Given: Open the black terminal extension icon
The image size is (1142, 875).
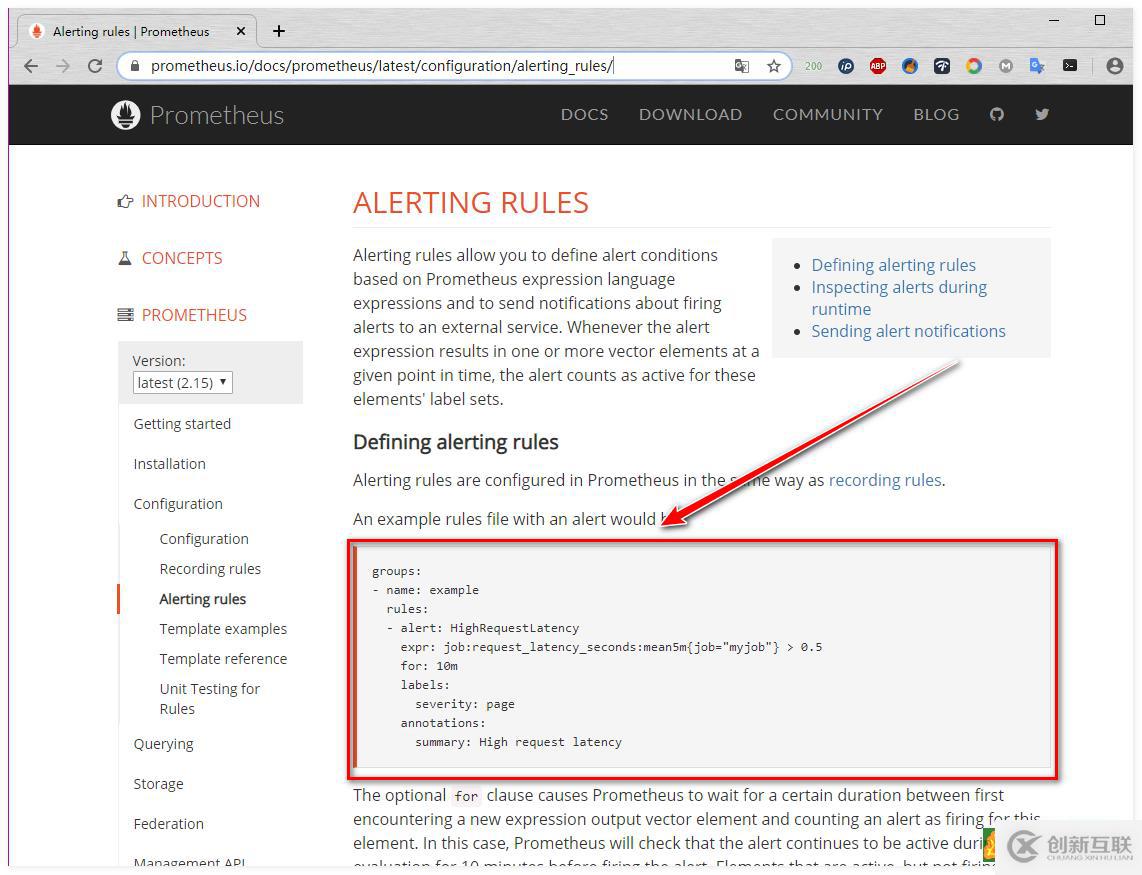Looking at the screenshot, I should pos(1070,66).
